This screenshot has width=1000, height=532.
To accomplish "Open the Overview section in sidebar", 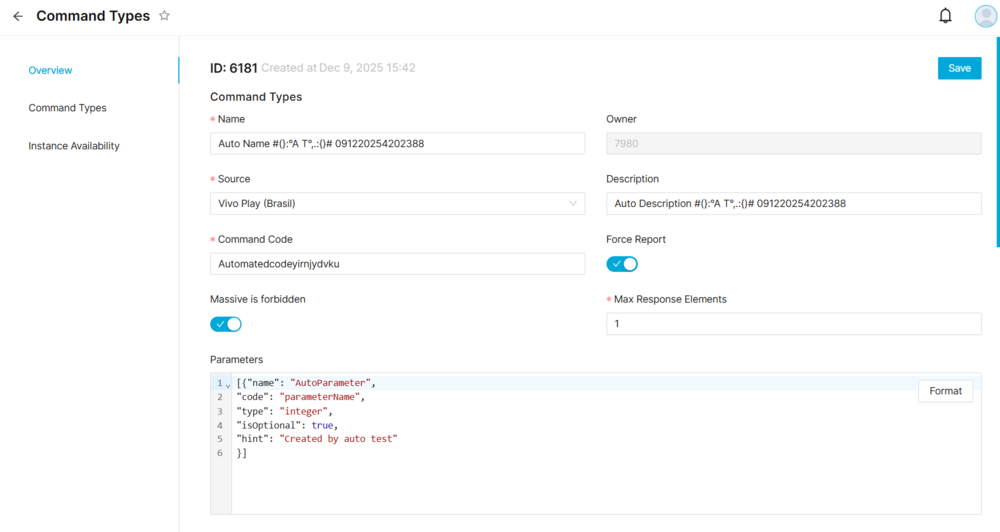I will coord(50,70).
